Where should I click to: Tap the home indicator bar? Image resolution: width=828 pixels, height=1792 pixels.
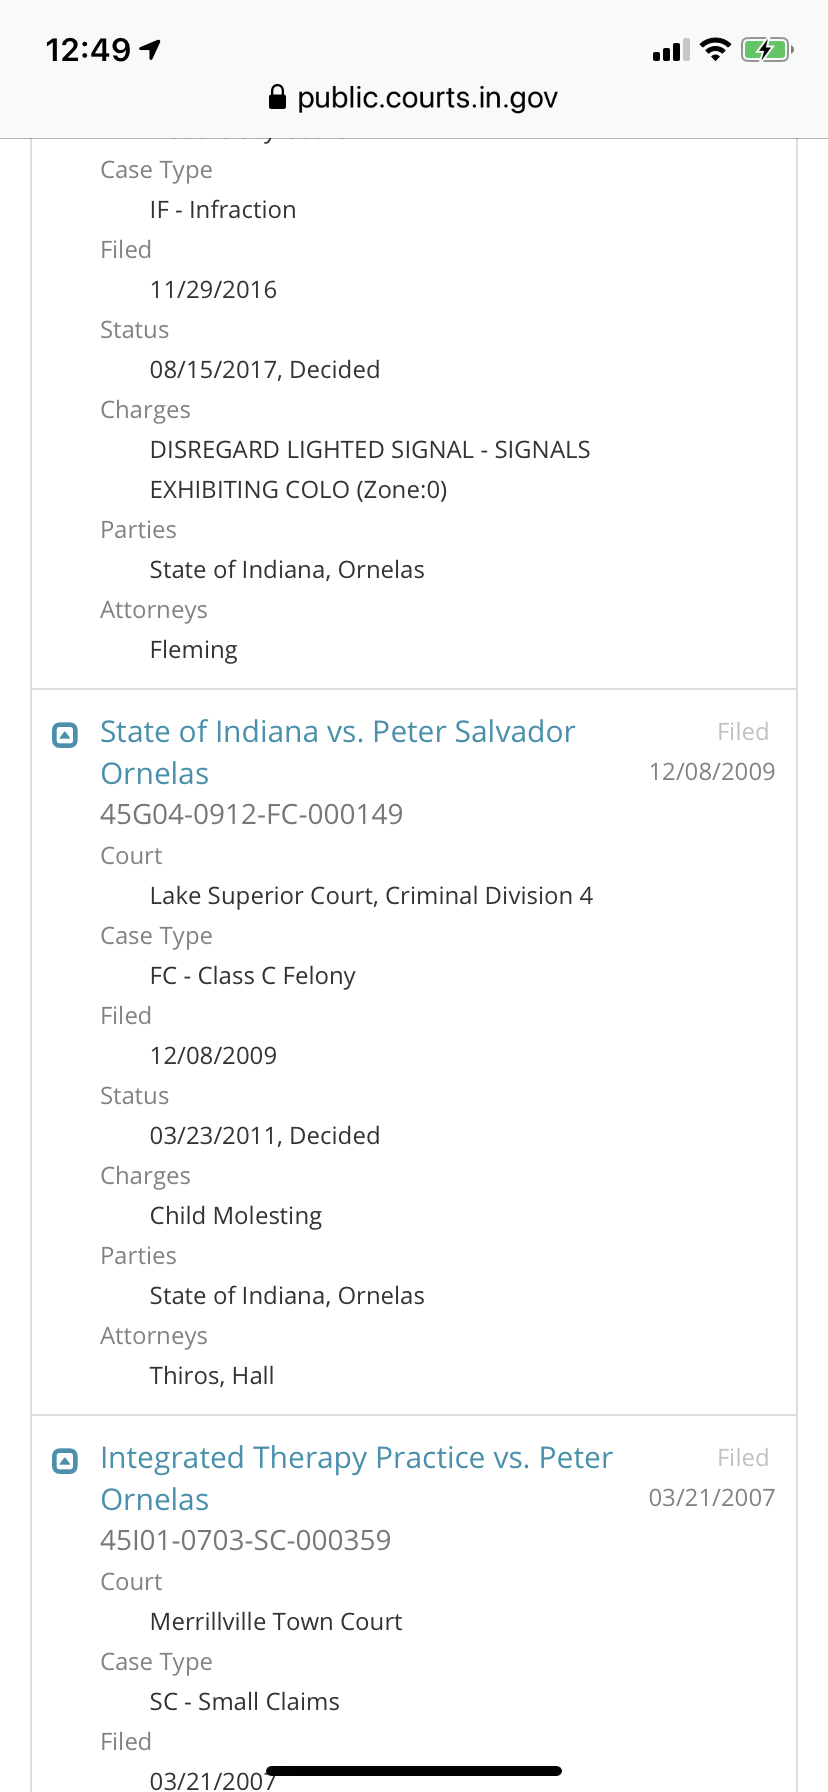[x=414, y=1771]
